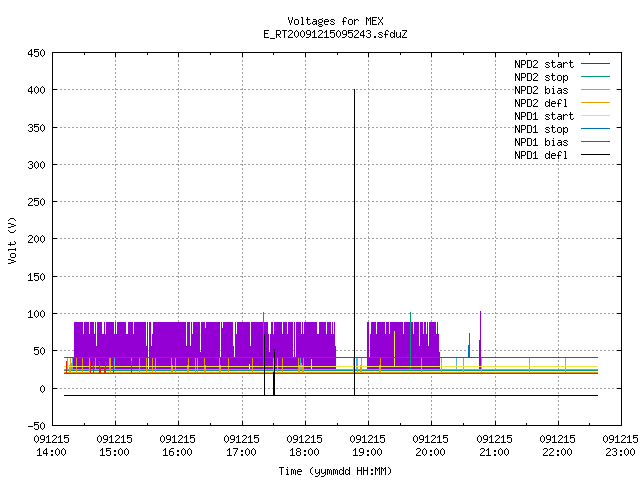The width and height of the screenshot is (640, 480).
Task: Click the Time (yymmdd HH:MM) x-axis label
Action: tap(335, 471)
